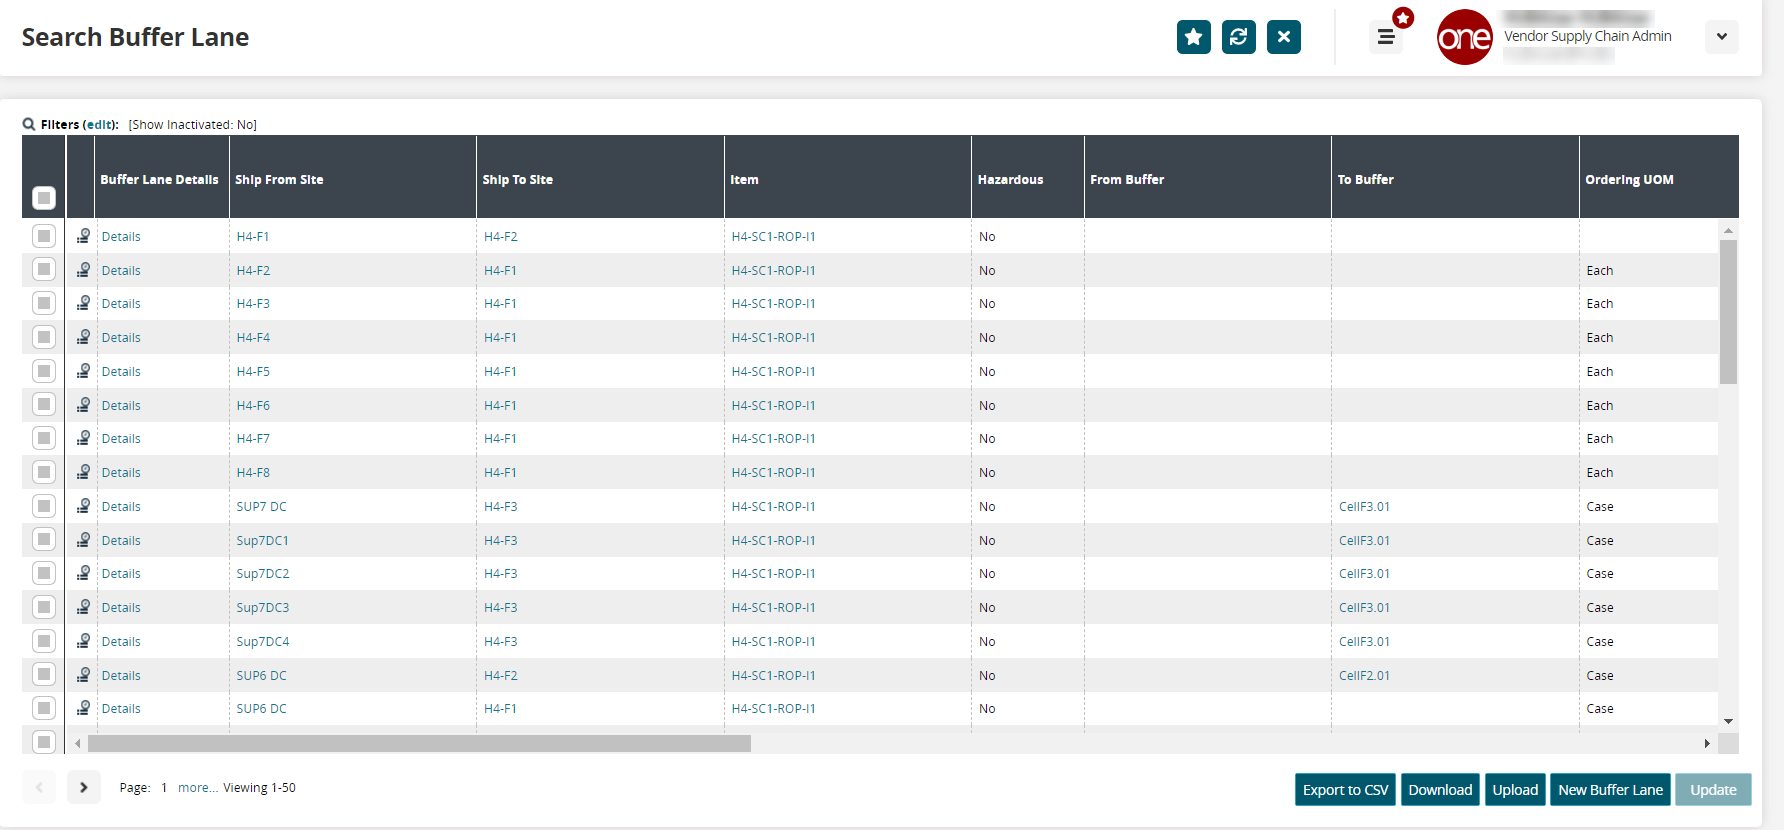Click the Export to CSV button
The height and width of the screenshot is (830, 1784).
1344,790
